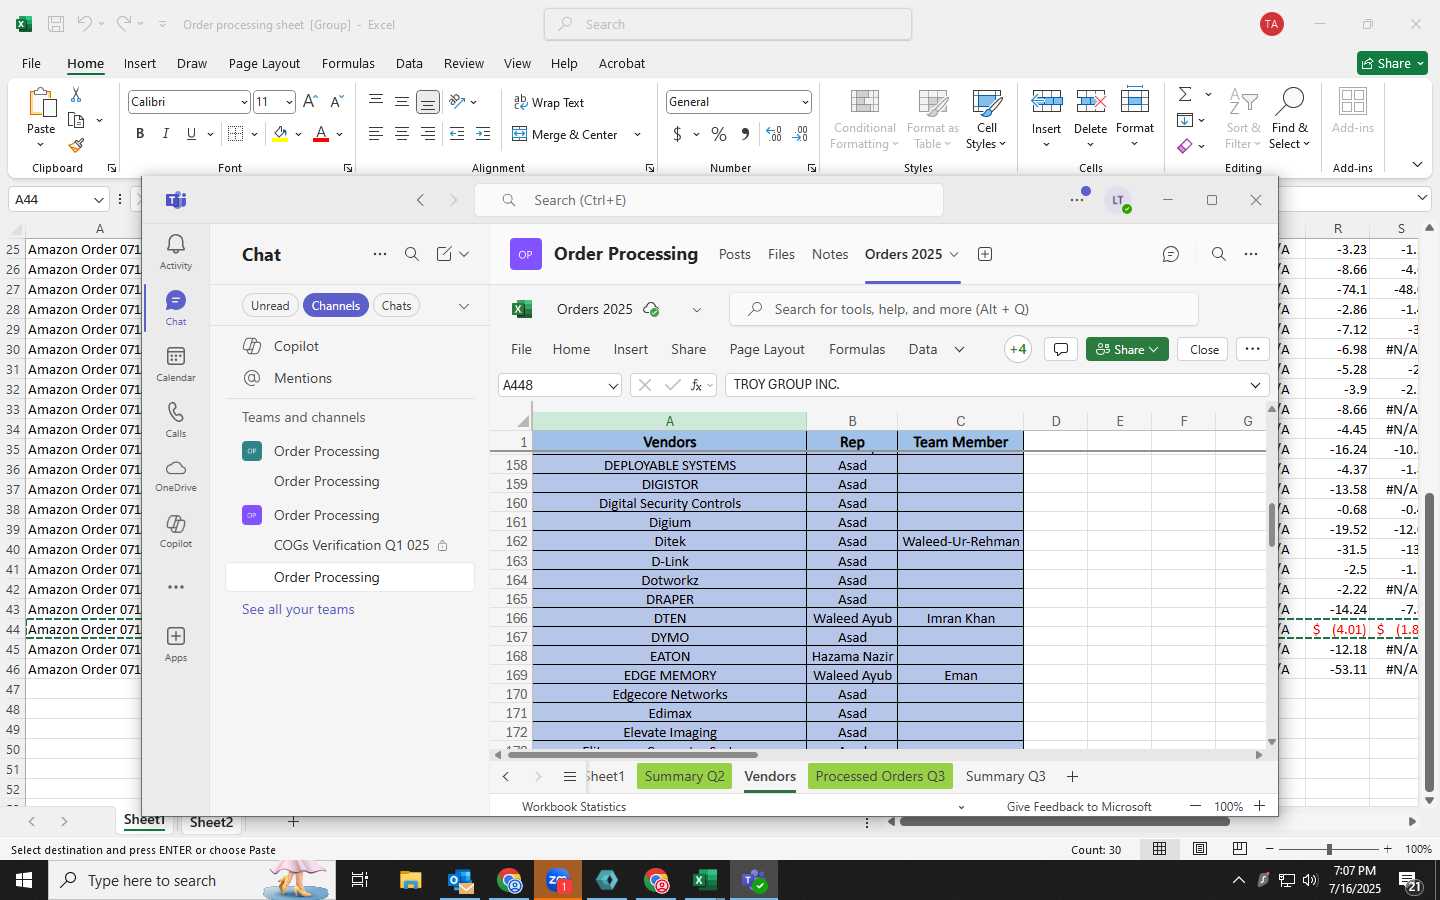Switch to Processed Orders Q3 sheet tab

[880, 776]
